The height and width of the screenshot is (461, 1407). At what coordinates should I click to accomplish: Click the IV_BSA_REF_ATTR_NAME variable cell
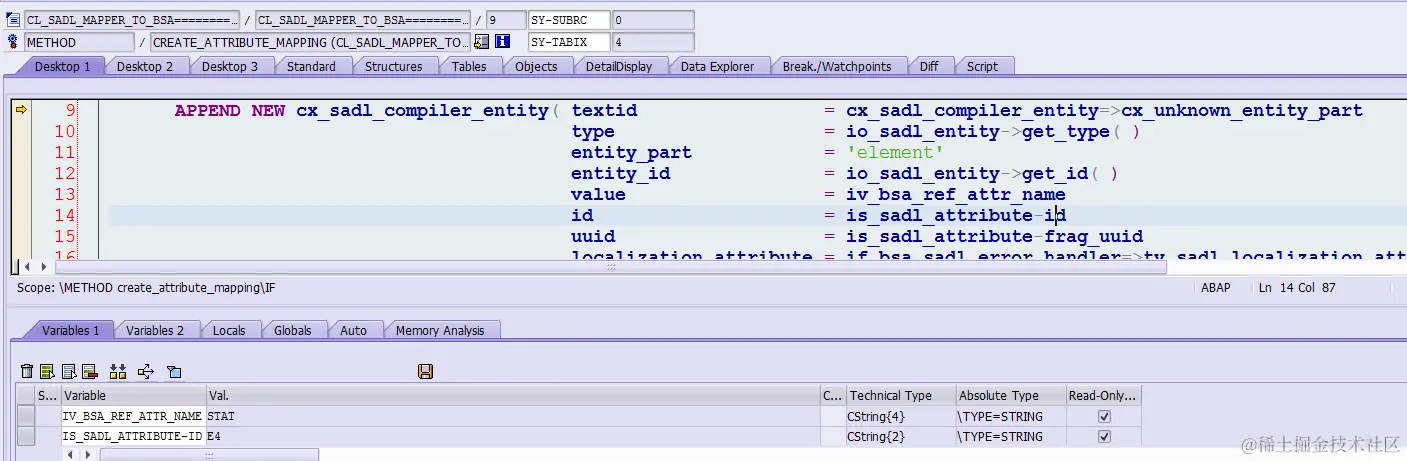pos(134,416)
